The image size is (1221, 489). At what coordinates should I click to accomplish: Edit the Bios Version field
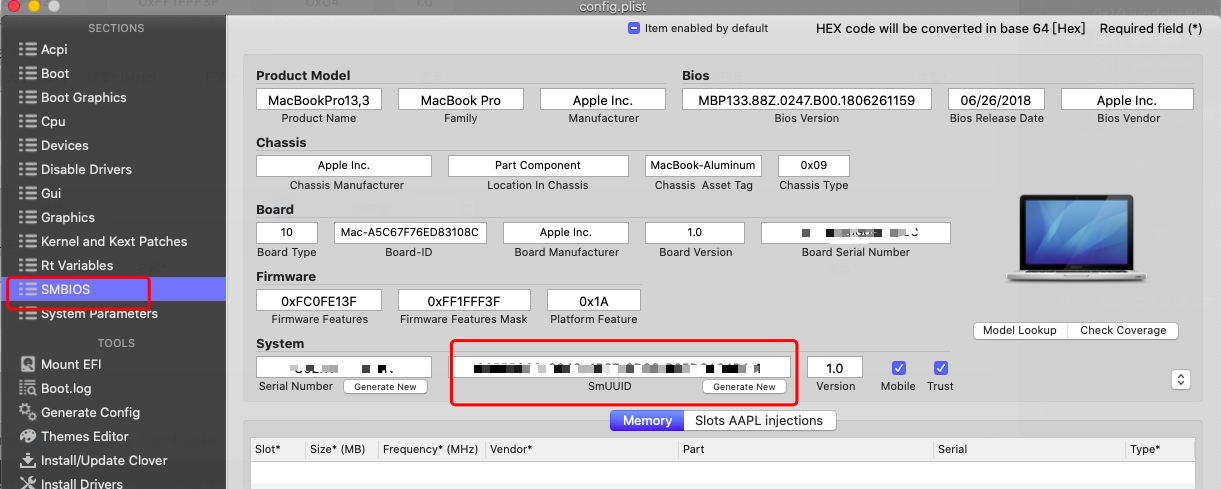click(x=807, y=100)
